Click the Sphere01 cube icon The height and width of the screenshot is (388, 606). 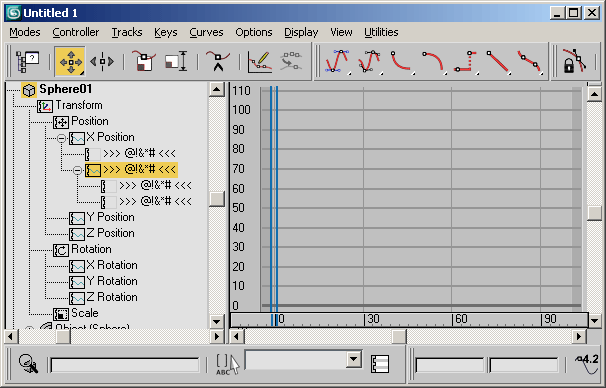[x=29, y=90]
